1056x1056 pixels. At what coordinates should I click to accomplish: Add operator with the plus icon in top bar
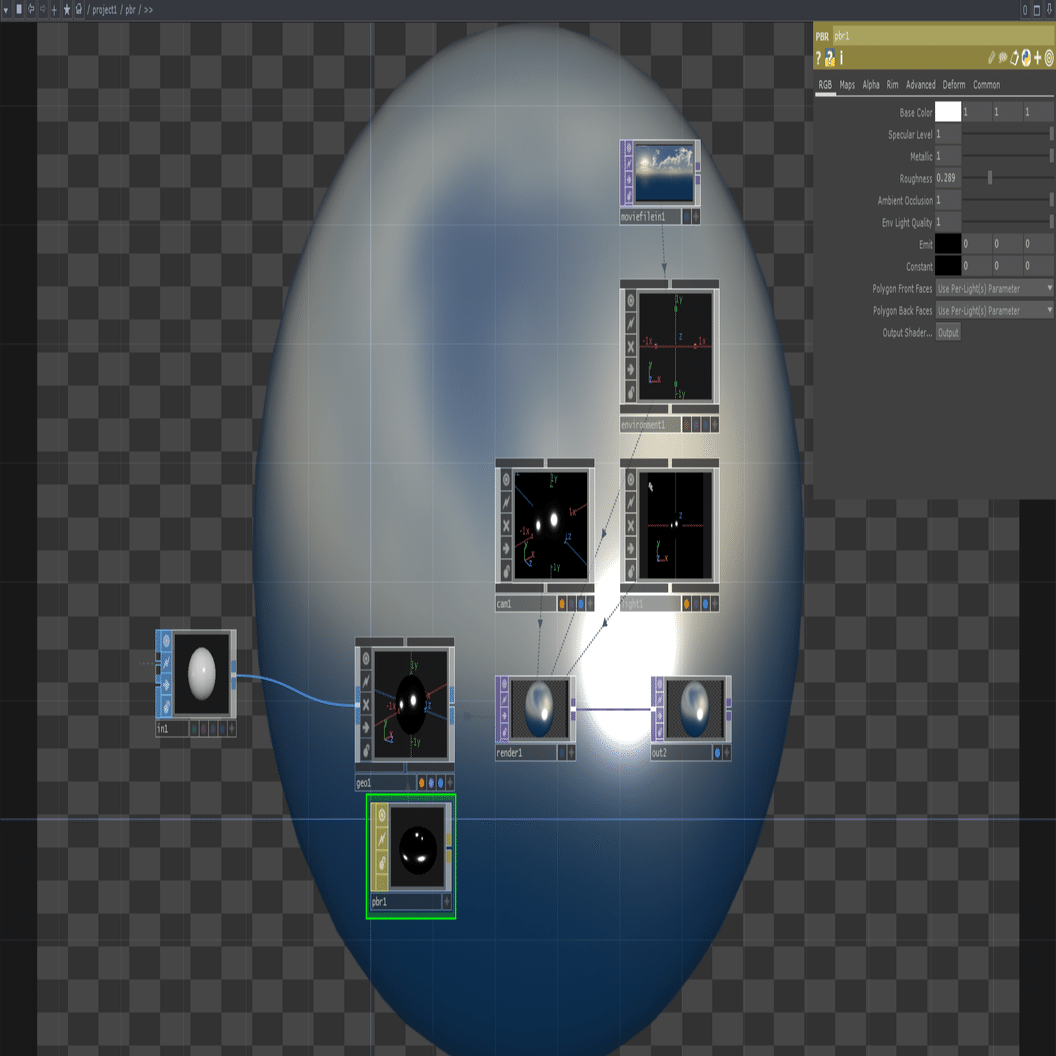click(x=55, y=9)
